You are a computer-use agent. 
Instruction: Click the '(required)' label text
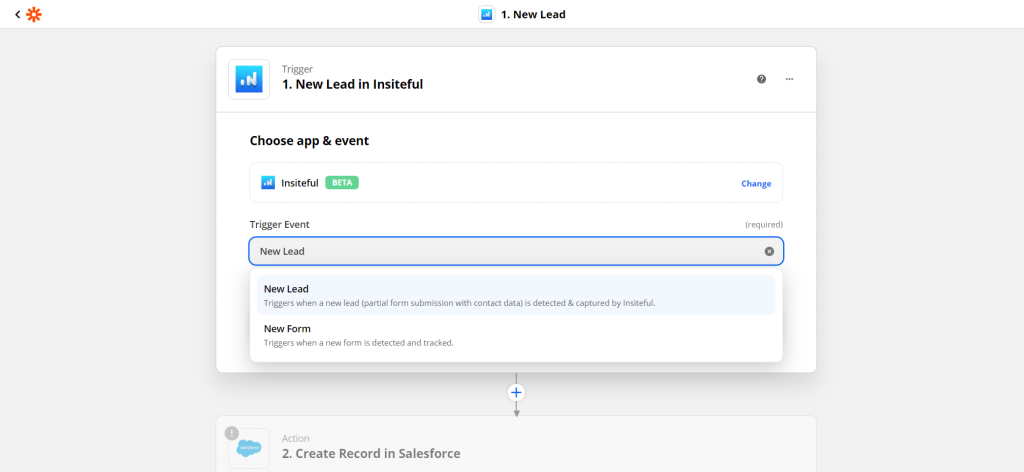click(x=763, y=225)
